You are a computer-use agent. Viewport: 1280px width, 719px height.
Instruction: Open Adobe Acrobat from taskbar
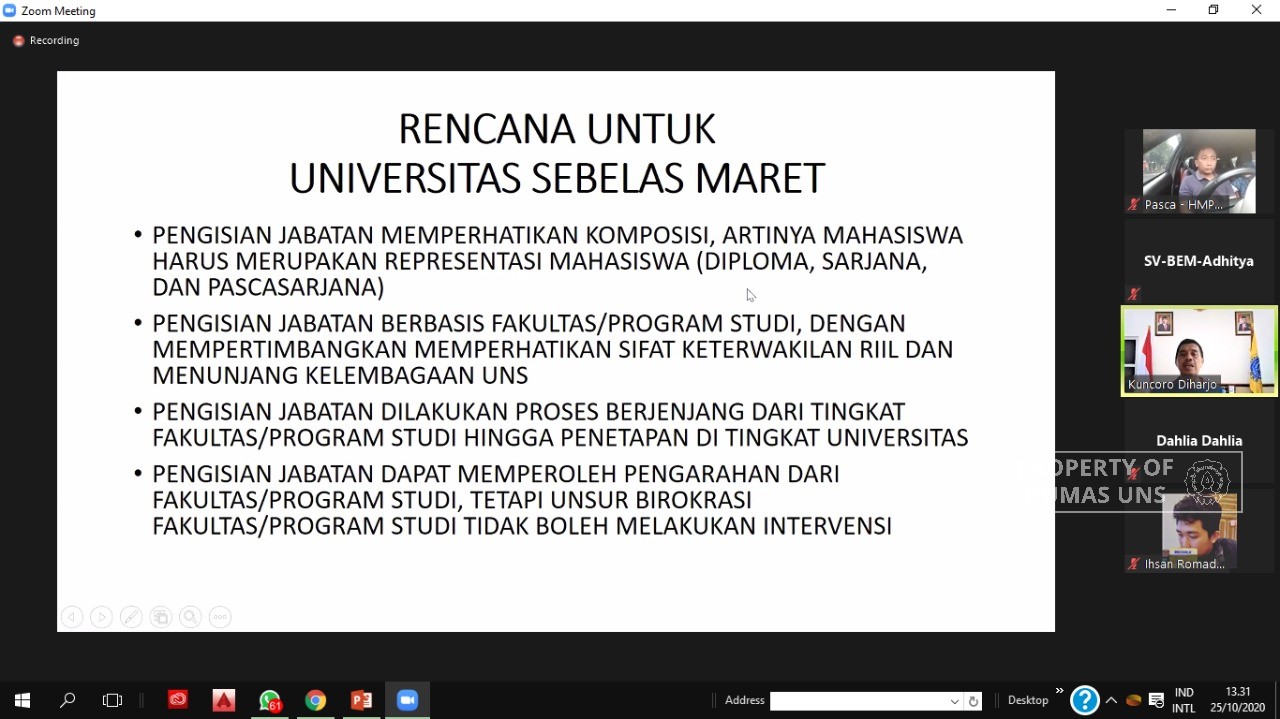[224, 700]
